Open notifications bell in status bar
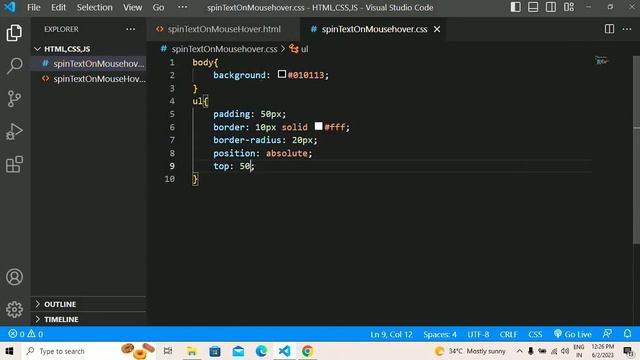 click(x=627, y=334)
